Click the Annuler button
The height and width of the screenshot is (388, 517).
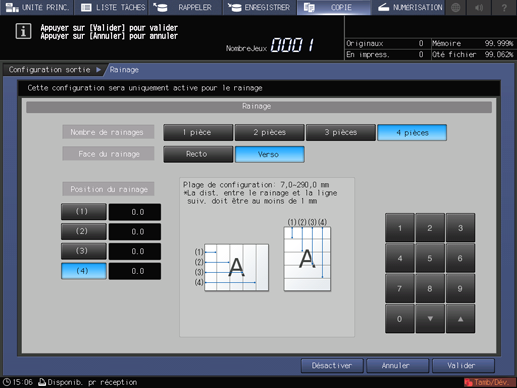pos(397,366)
